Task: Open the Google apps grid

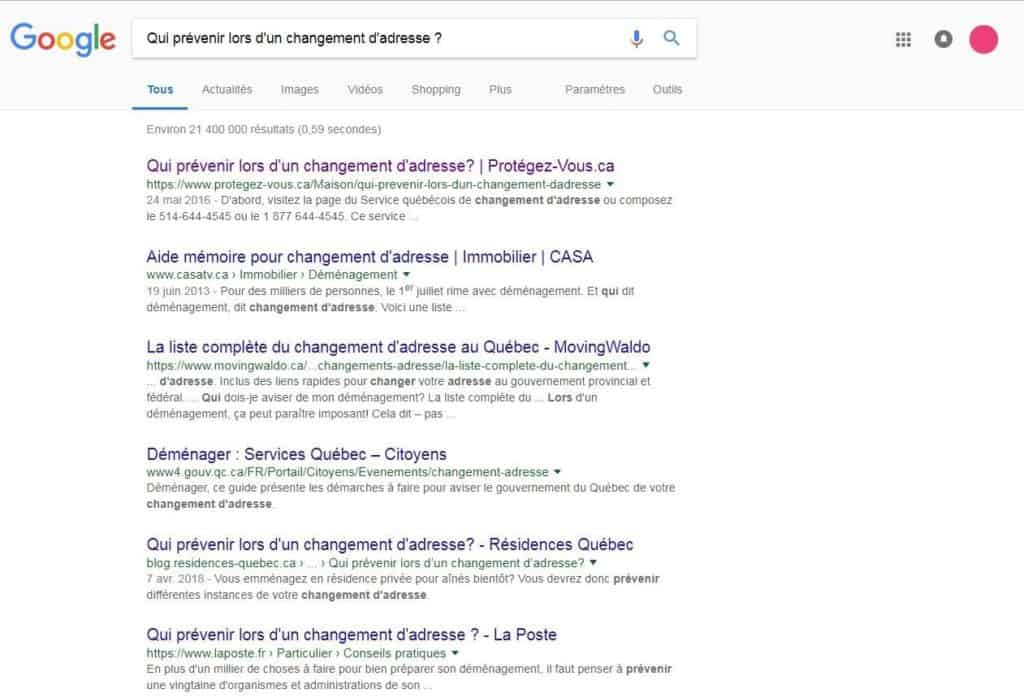Action: tap(903, 39)
